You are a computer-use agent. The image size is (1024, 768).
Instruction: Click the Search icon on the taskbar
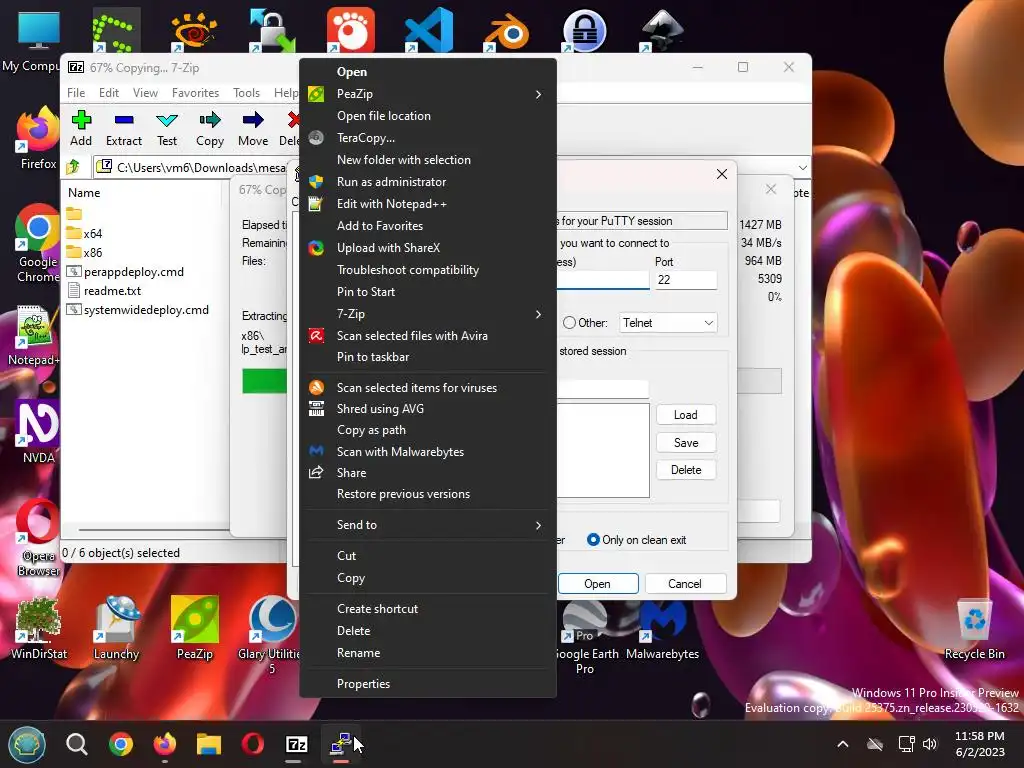pyautogui.click(x=76, y=744)
